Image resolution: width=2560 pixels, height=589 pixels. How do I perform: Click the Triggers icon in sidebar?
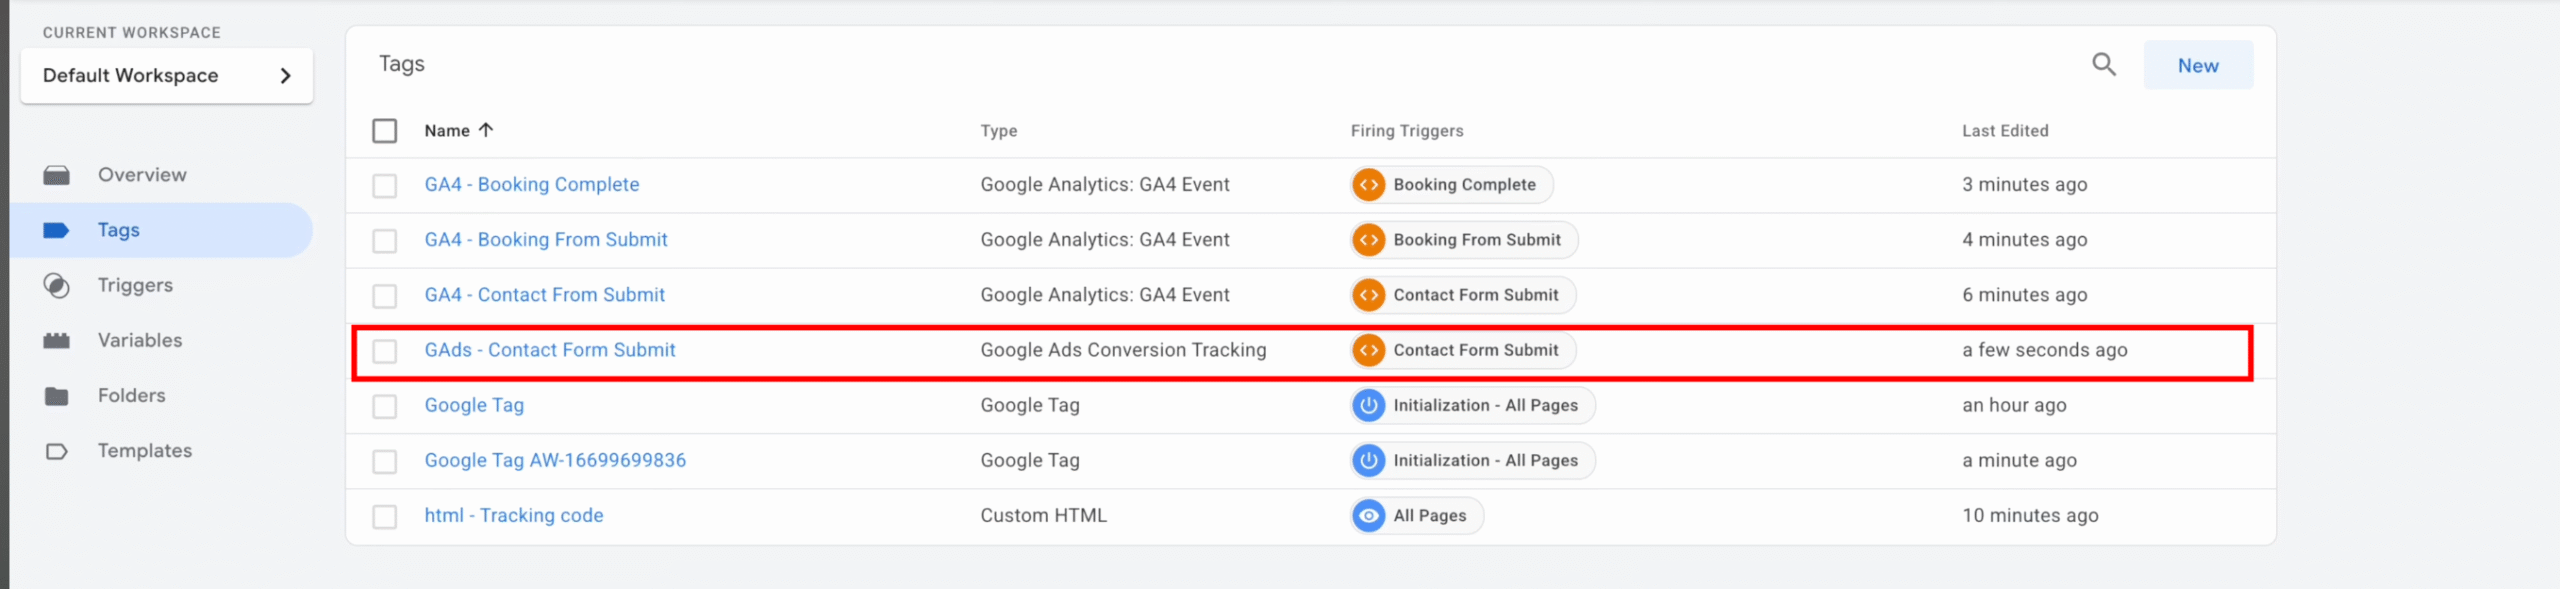(x=57, y=286)
